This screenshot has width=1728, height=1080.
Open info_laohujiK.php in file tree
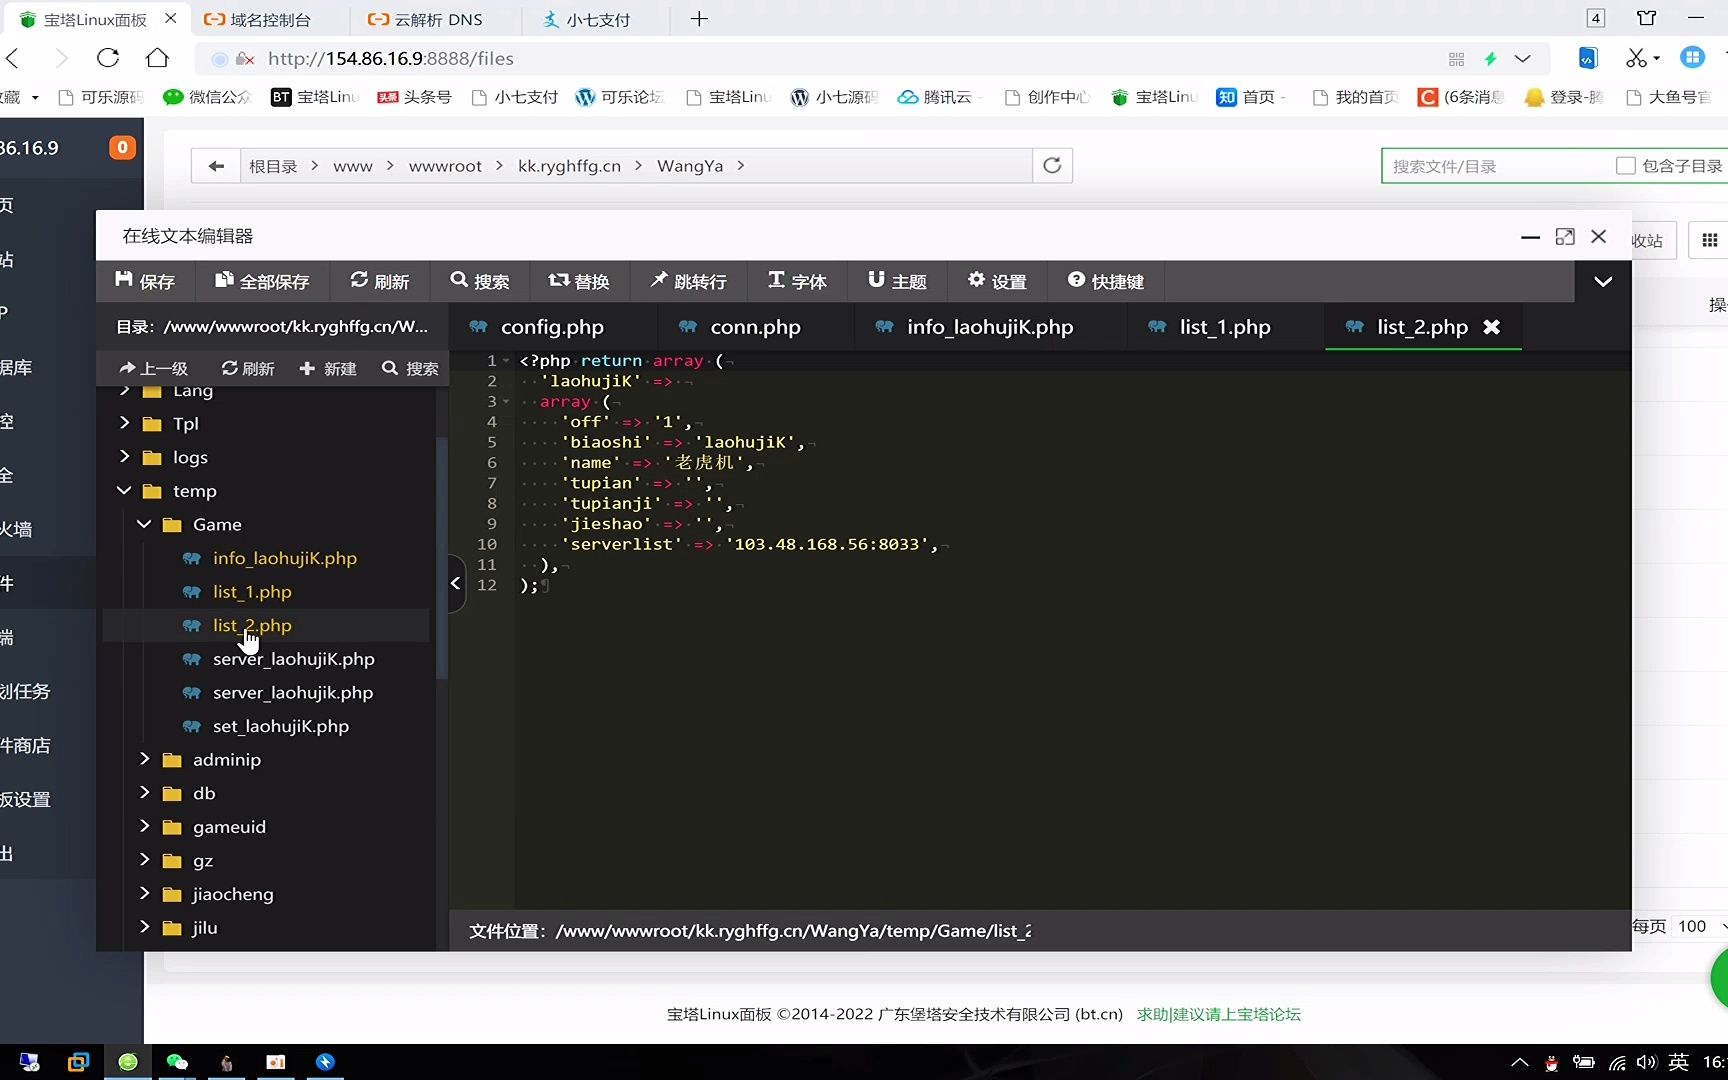pos(284,558)
